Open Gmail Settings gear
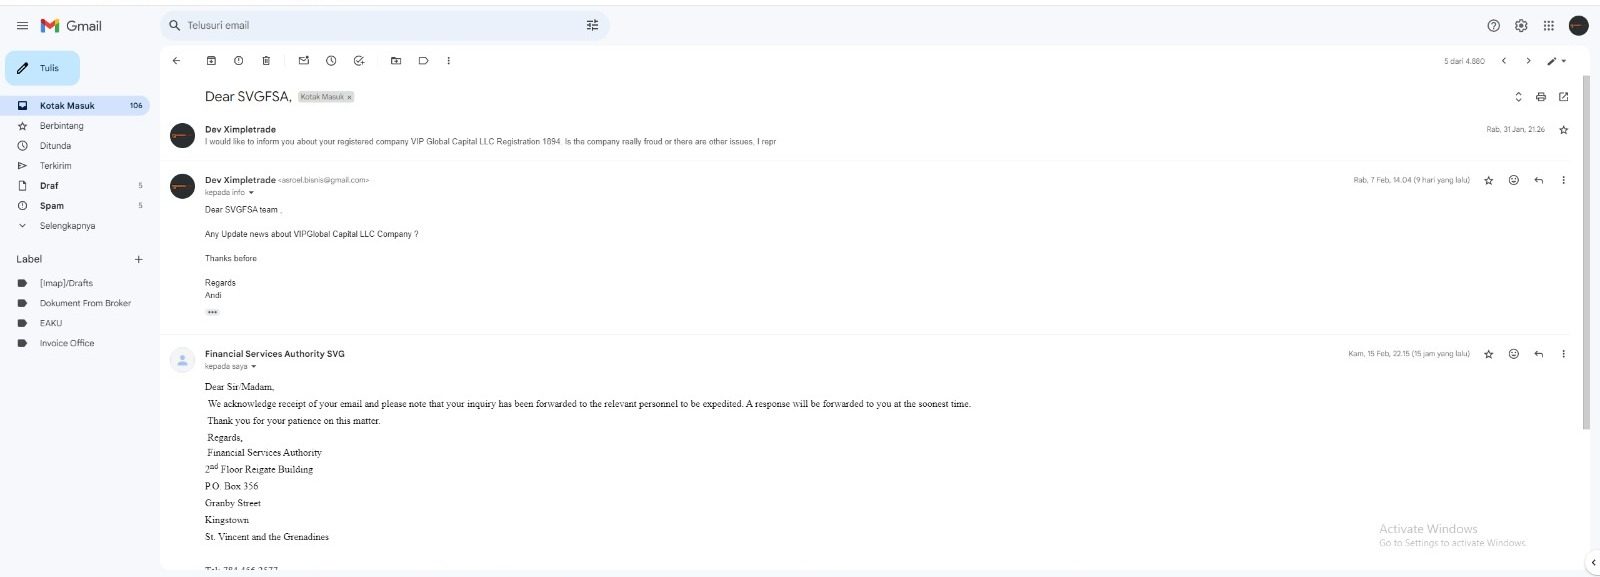Image resolution: width=1600 pixels, height=577 pixels. (1521, 26)
